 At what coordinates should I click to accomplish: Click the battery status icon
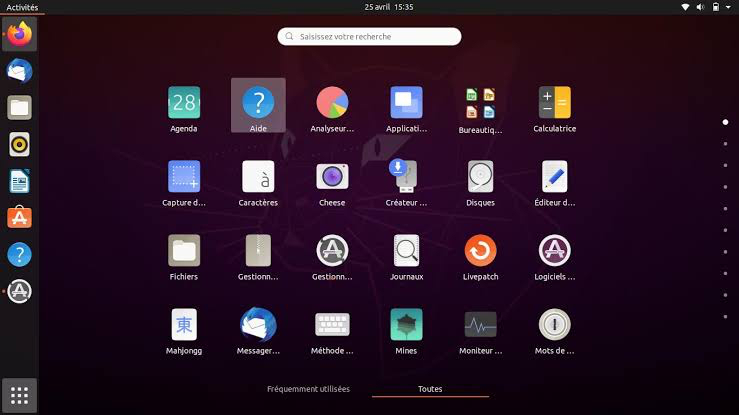tap(716, 7)
